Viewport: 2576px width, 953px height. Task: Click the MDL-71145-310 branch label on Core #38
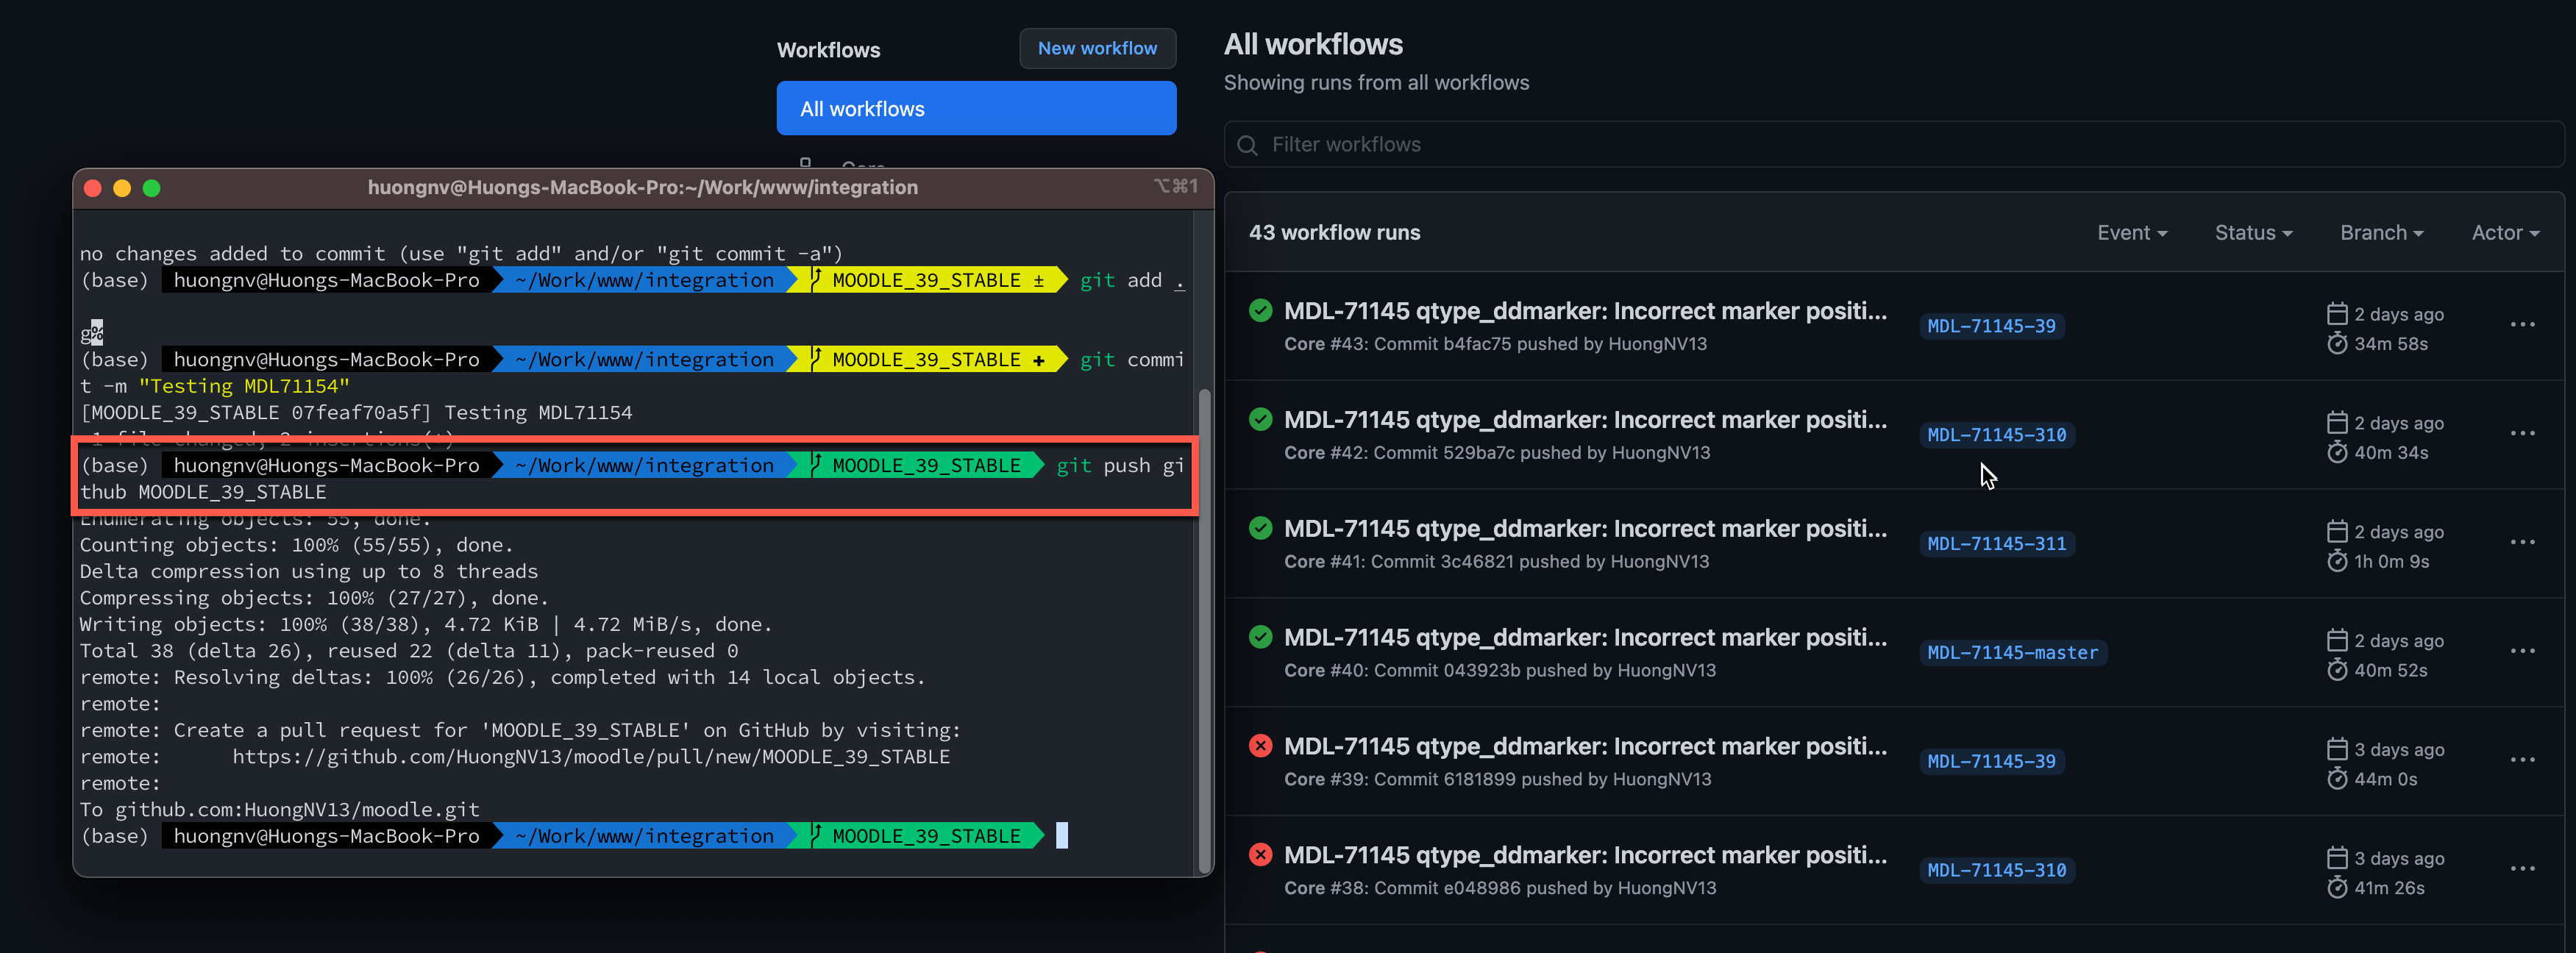coord(1996,871)
